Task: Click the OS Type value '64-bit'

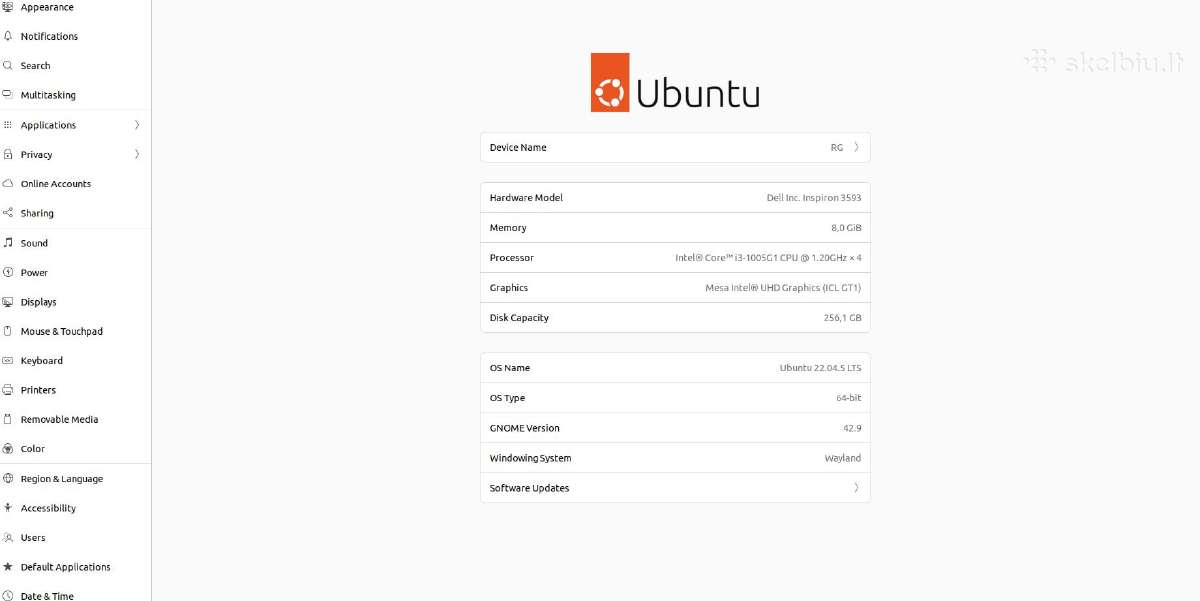Action: point(848,398)
